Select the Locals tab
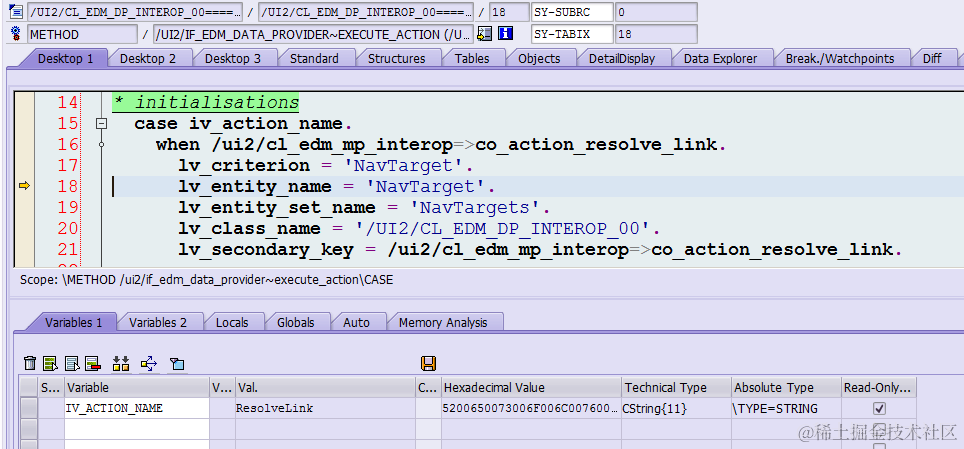The image size is (964, 449). (232, 322)
